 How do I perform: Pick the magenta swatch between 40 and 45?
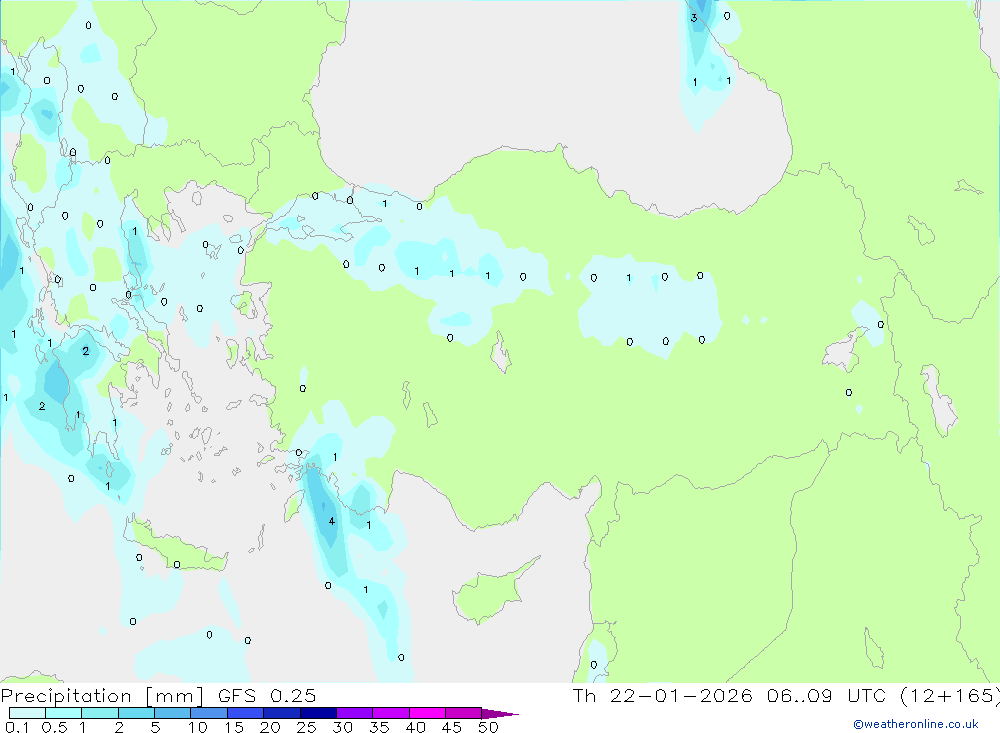(x=427, y=713)
